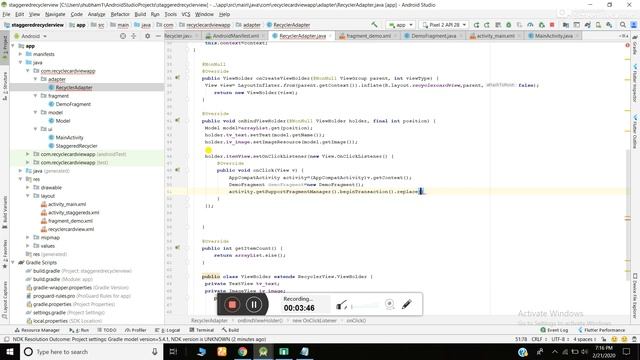The height and width of the screenshot is (360, 640).
Task: Click the Profile app gauge icon
Action: point(530,25)
